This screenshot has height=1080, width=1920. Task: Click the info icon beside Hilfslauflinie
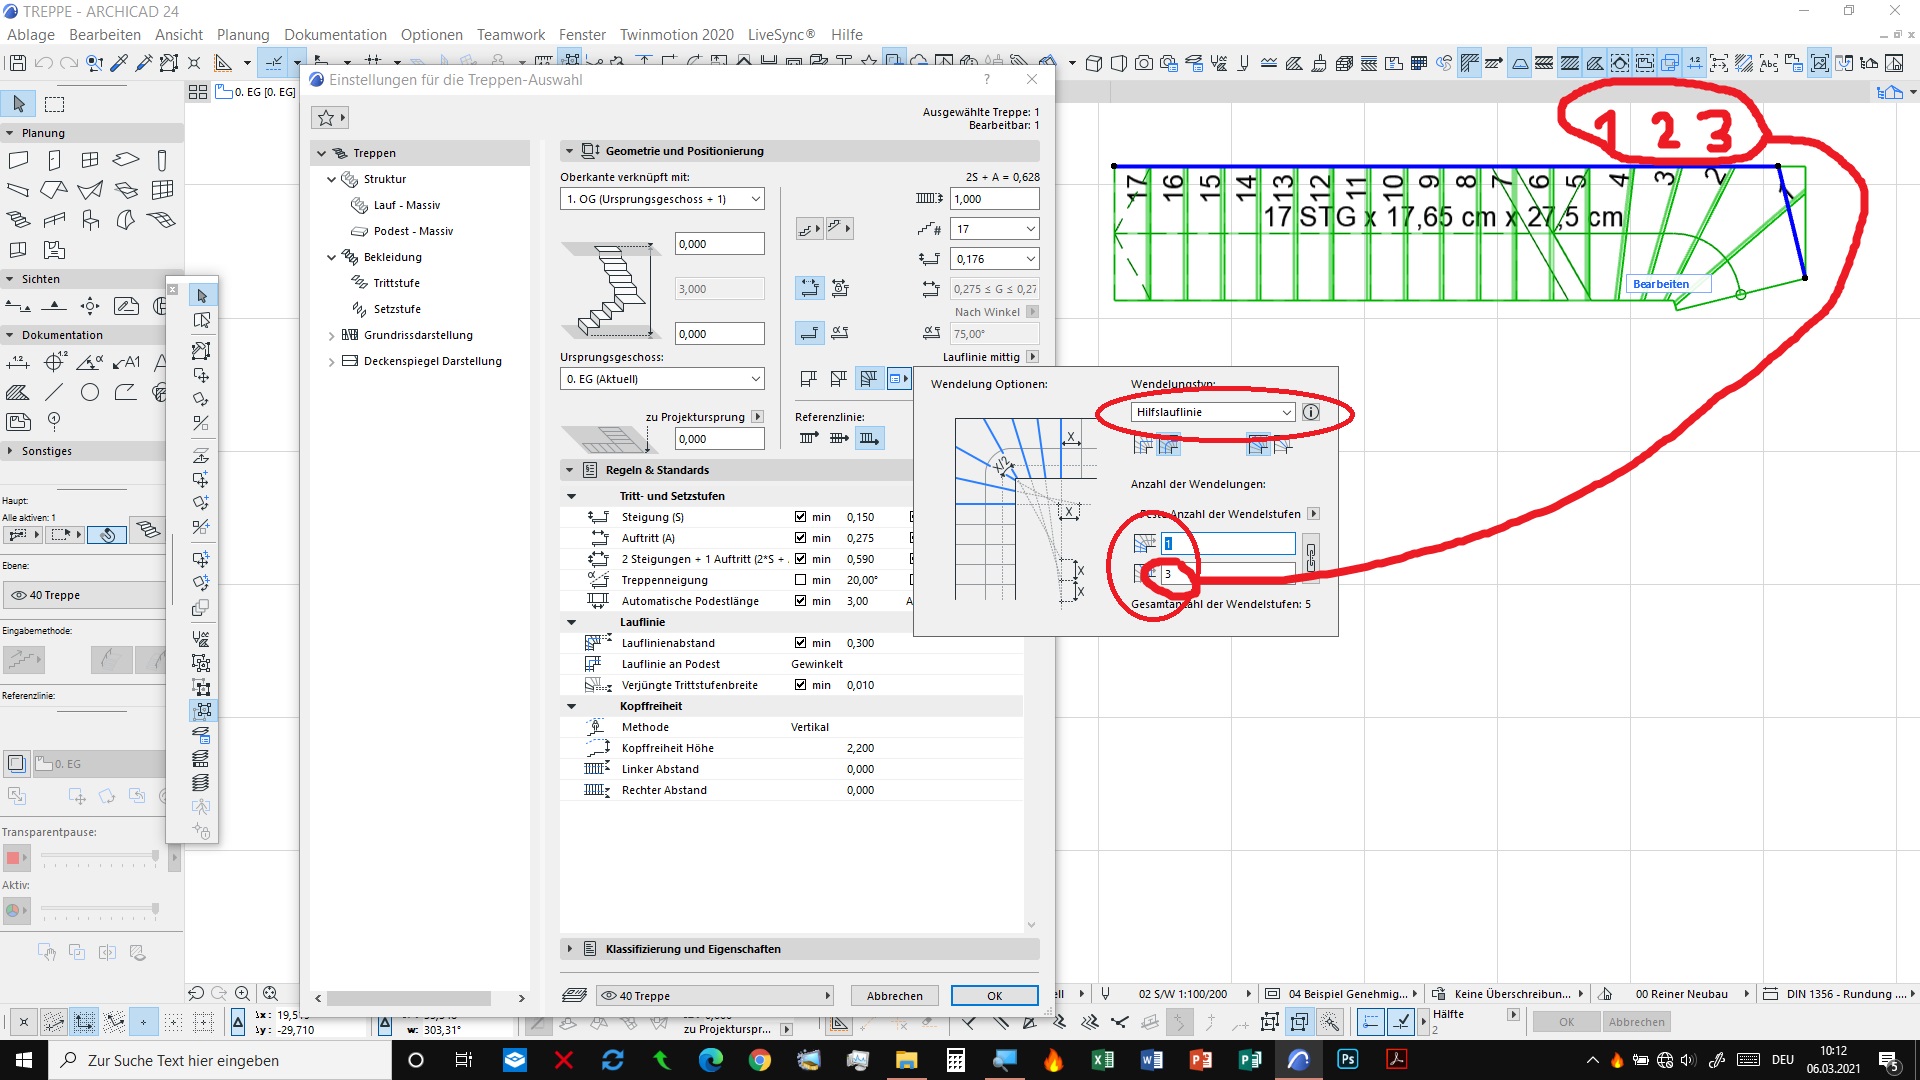click(x=1311, y=412)
